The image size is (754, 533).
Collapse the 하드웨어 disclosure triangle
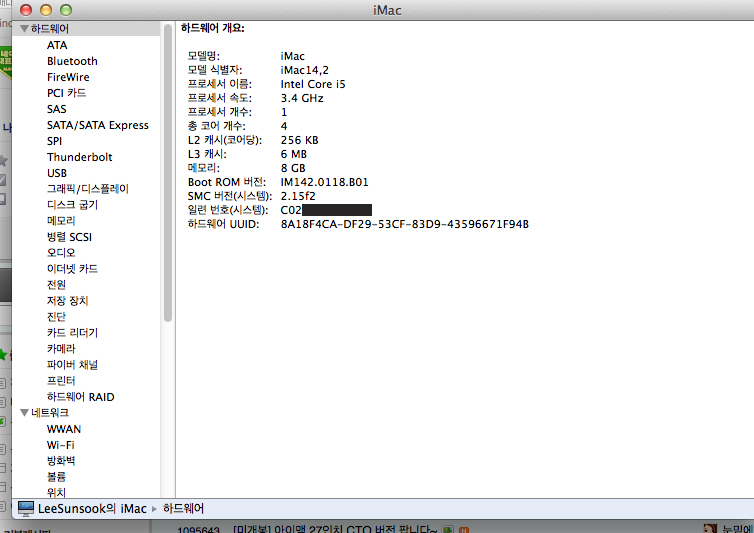(24, 29)
